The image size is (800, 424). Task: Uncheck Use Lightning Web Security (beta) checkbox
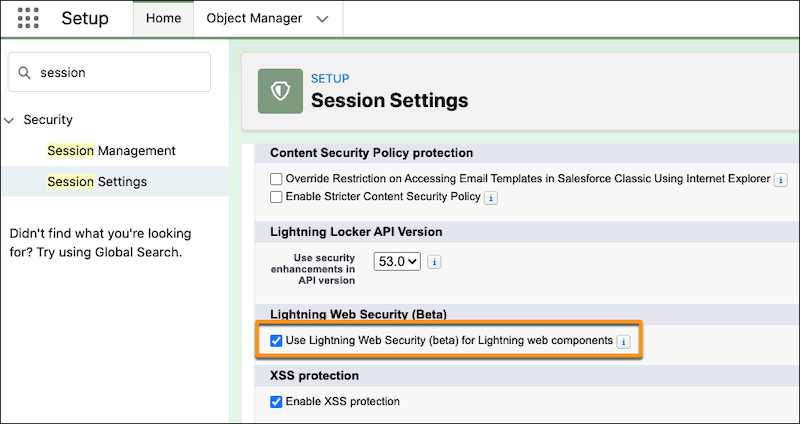[x=276, y=341]
